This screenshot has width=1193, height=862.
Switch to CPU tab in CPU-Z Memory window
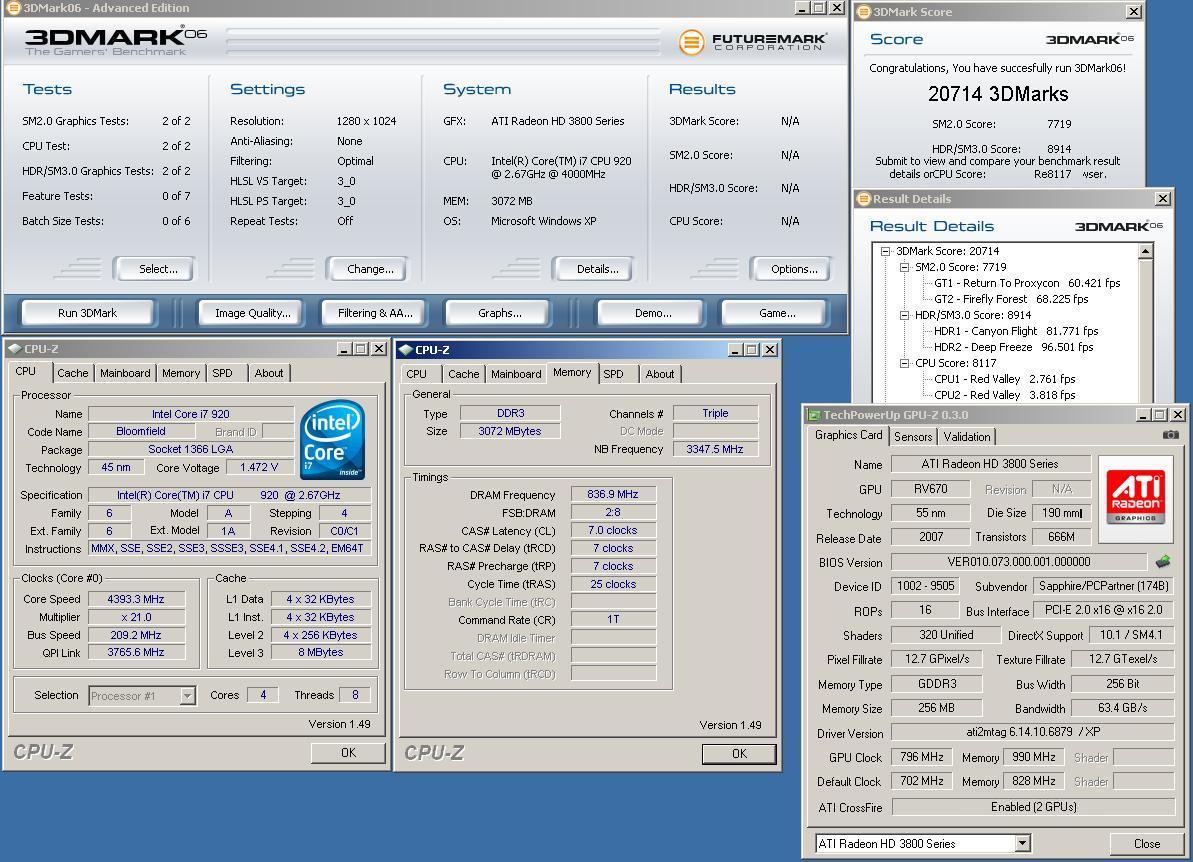pos(416,374)
